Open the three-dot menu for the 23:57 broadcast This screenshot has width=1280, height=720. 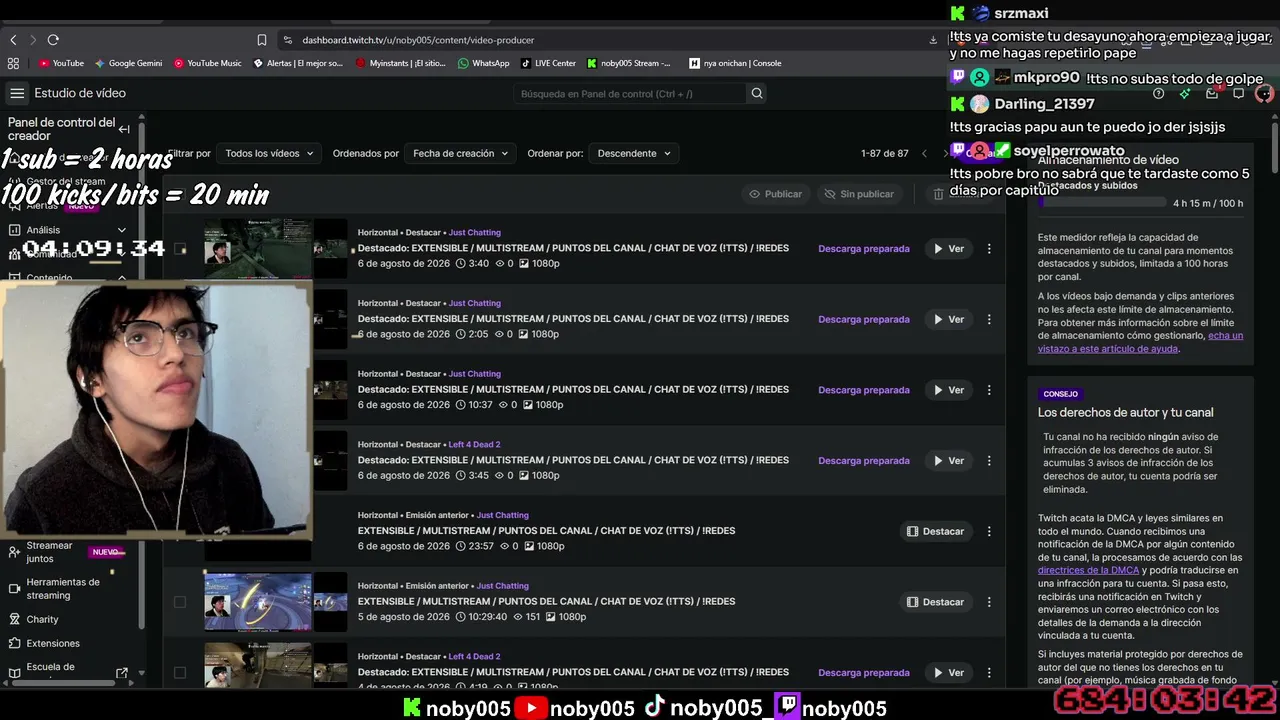[x=989, y=531]
